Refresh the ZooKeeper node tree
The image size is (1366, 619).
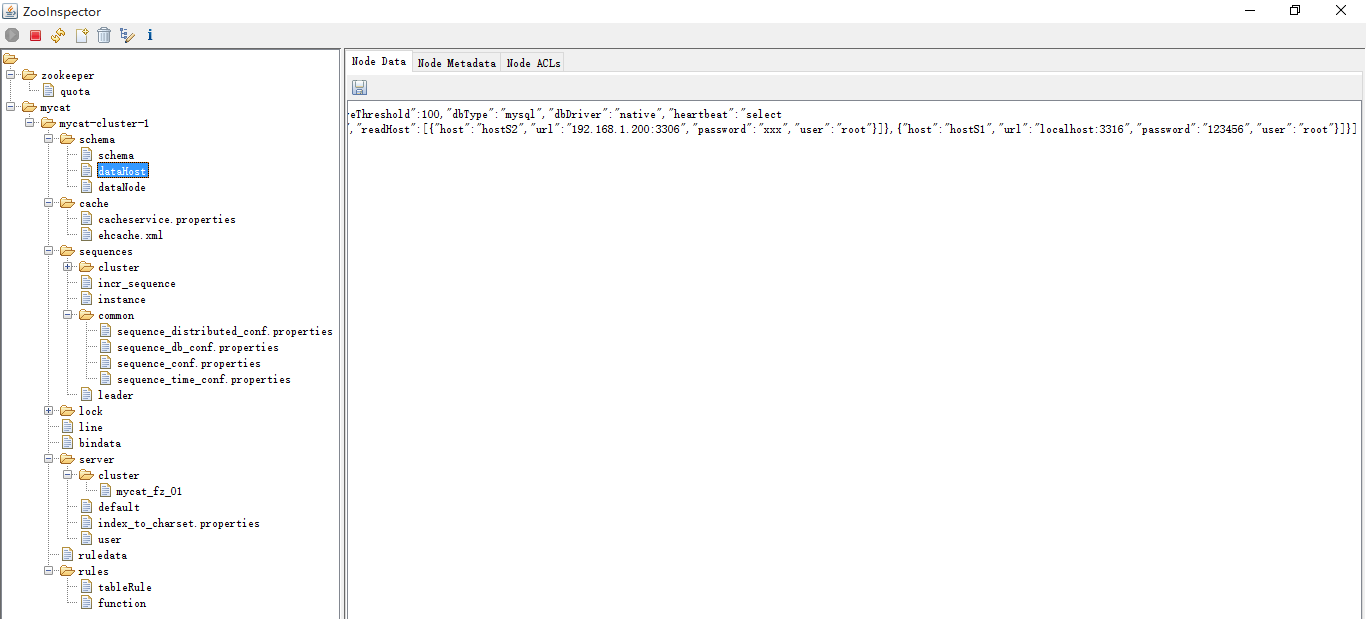(x=58, y=35)
